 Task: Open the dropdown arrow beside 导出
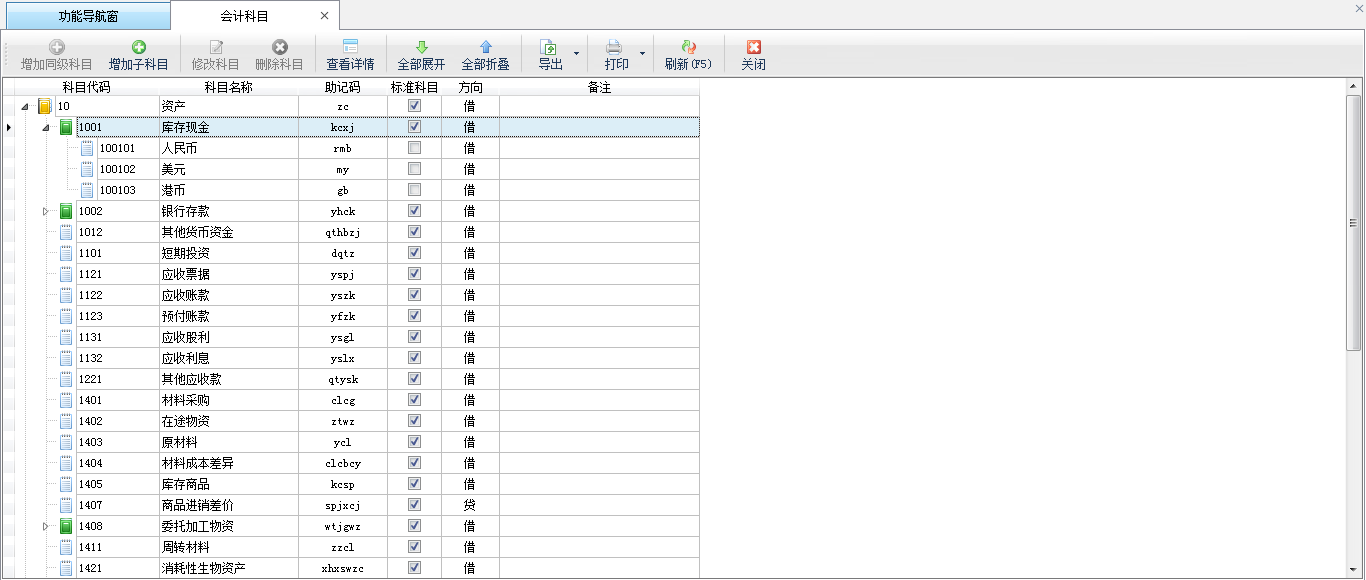[x=575, y=54]
